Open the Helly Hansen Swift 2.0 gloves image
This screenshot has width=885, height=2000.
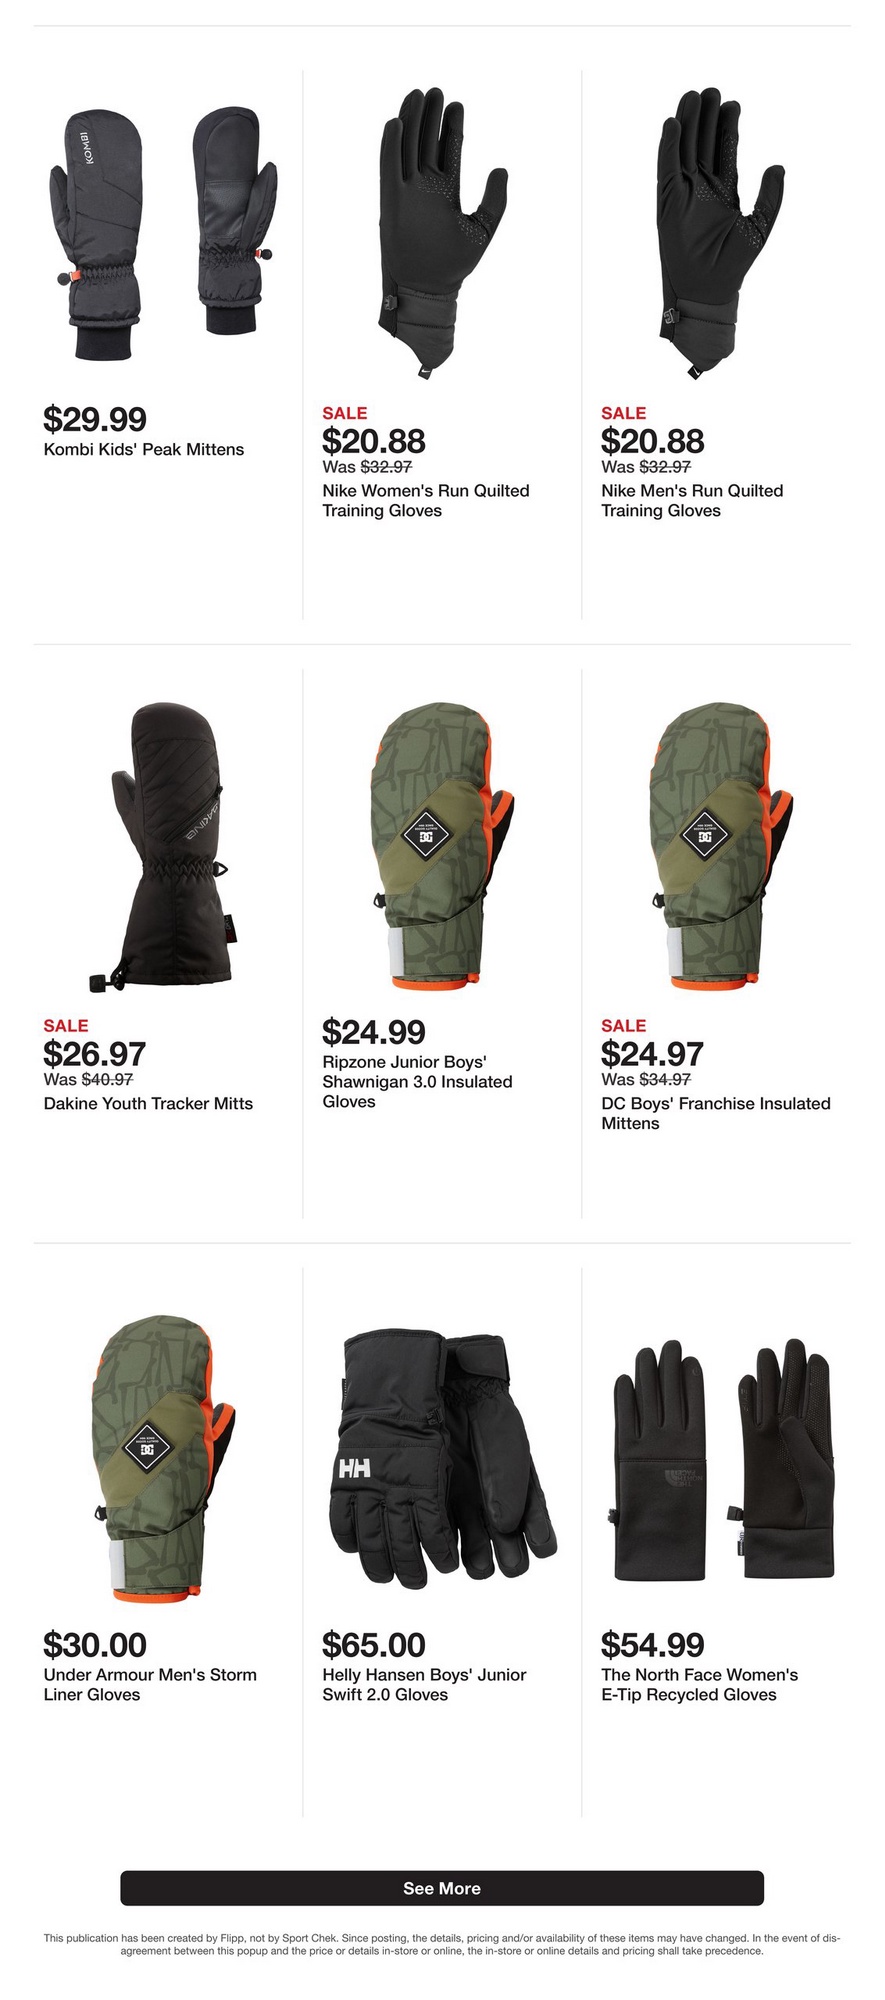tap(442, 1459)
